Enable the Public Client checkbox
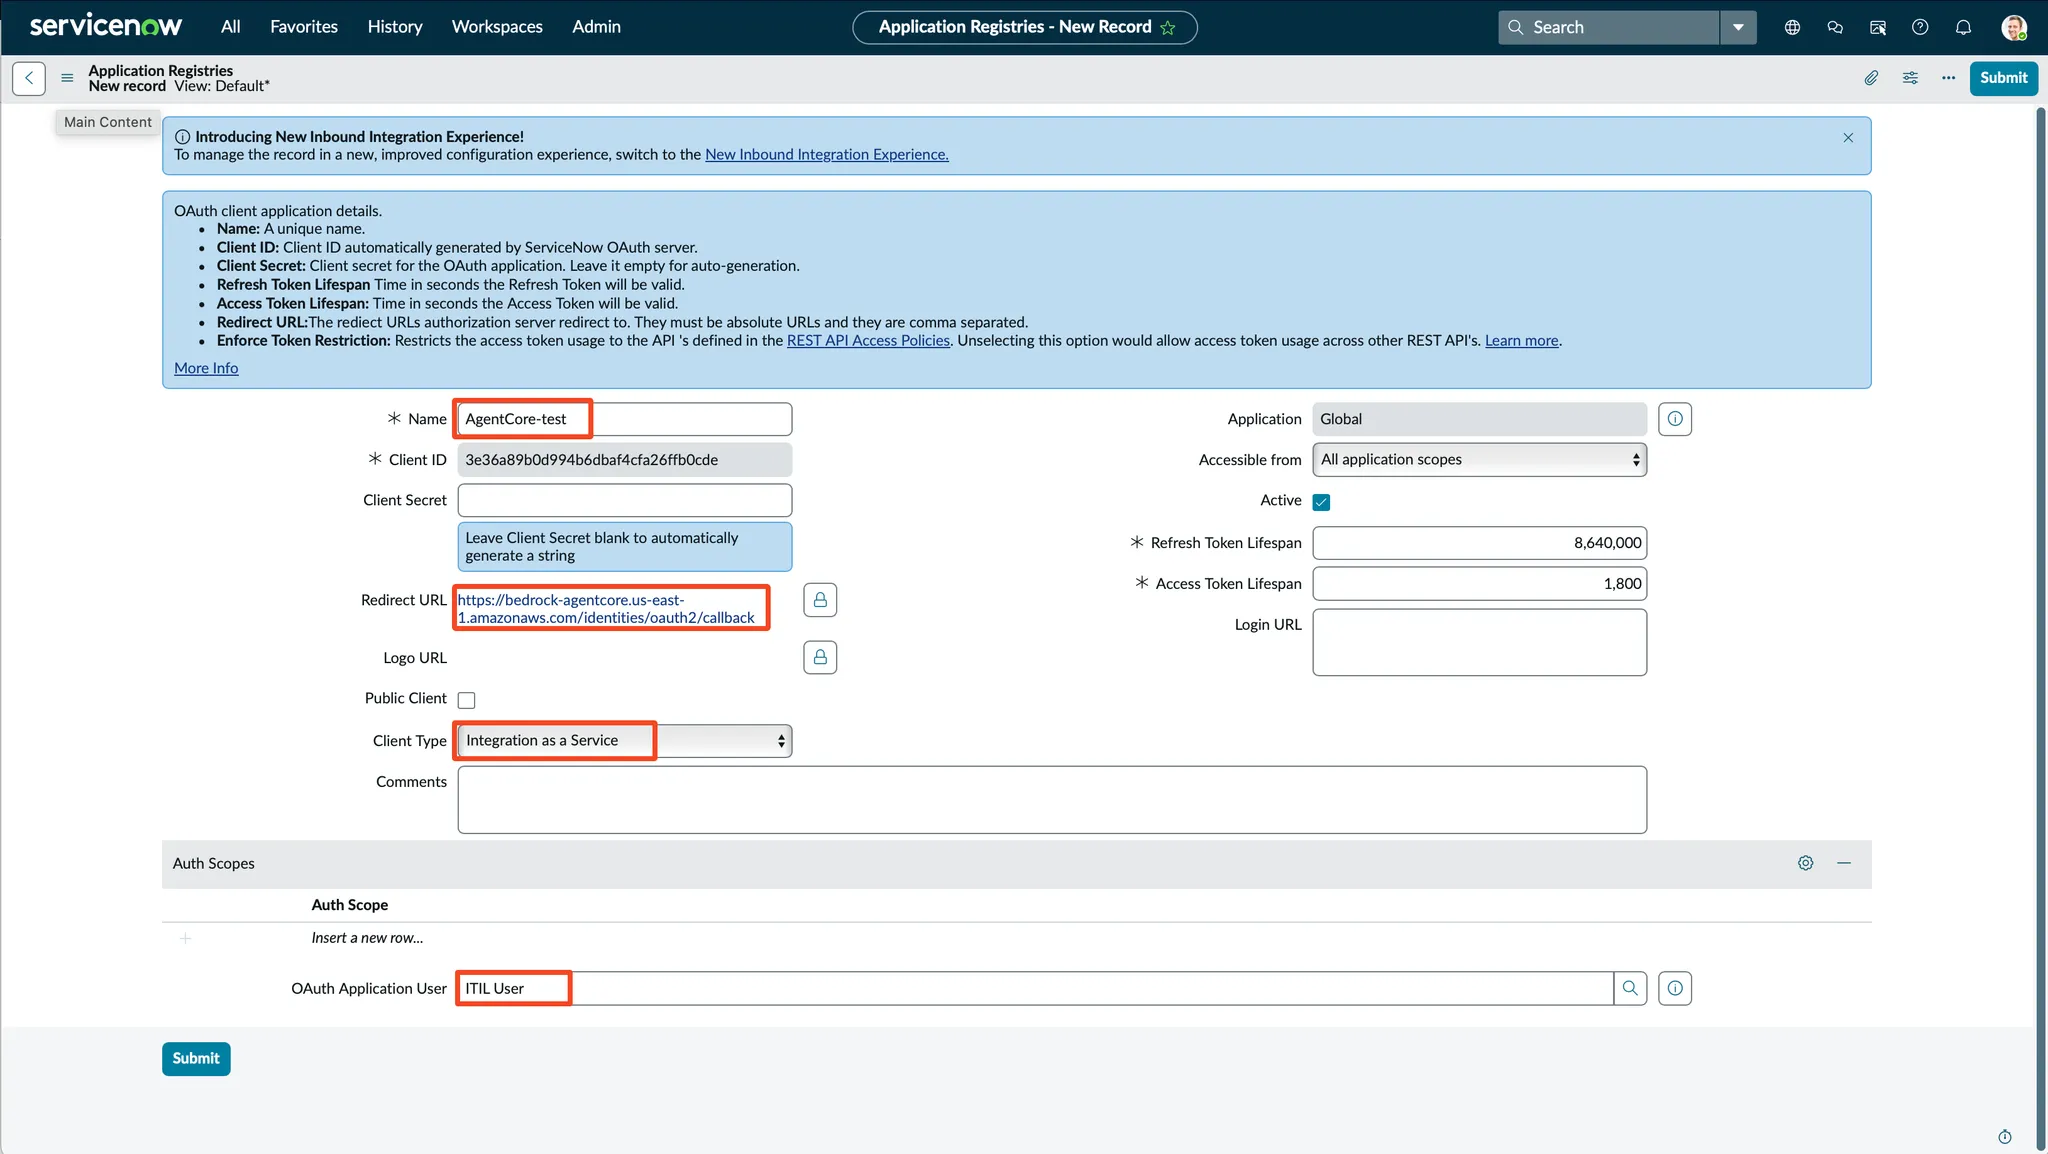 466,700
